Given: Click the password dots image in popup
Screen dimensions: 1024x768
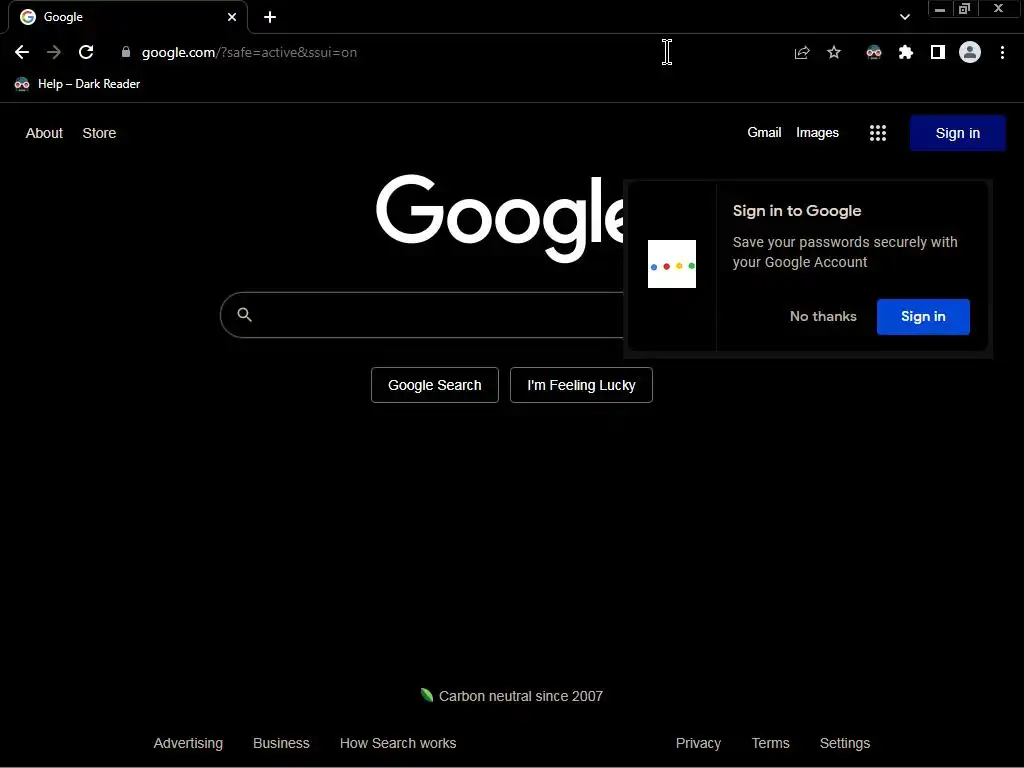Looking at the screenshot, I should pos(672,264).
